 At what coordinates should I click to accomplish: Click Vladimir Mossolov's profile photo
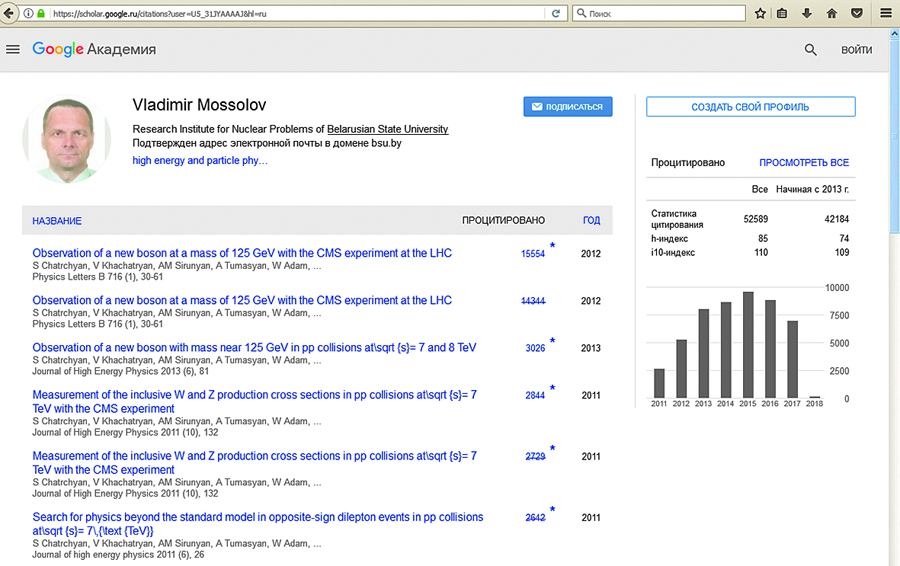point(67,139)
